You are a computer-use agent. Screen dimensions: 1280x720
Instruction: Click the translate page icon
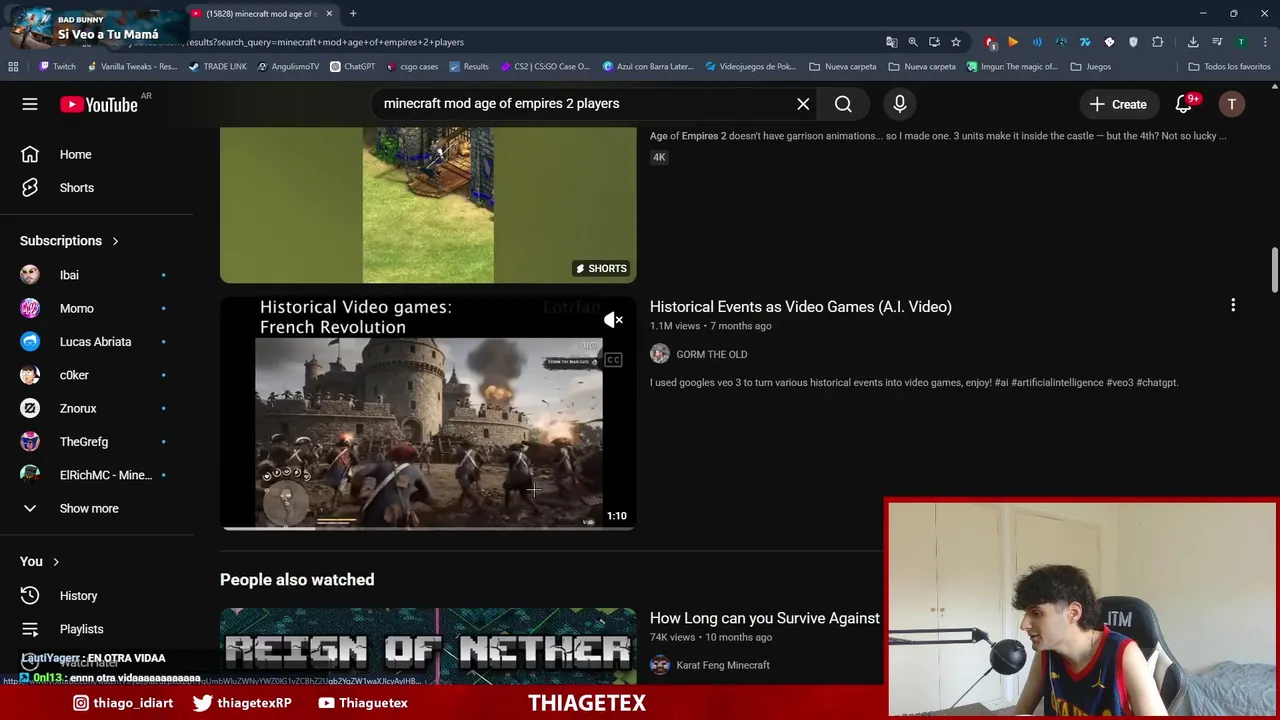[891, 42]
